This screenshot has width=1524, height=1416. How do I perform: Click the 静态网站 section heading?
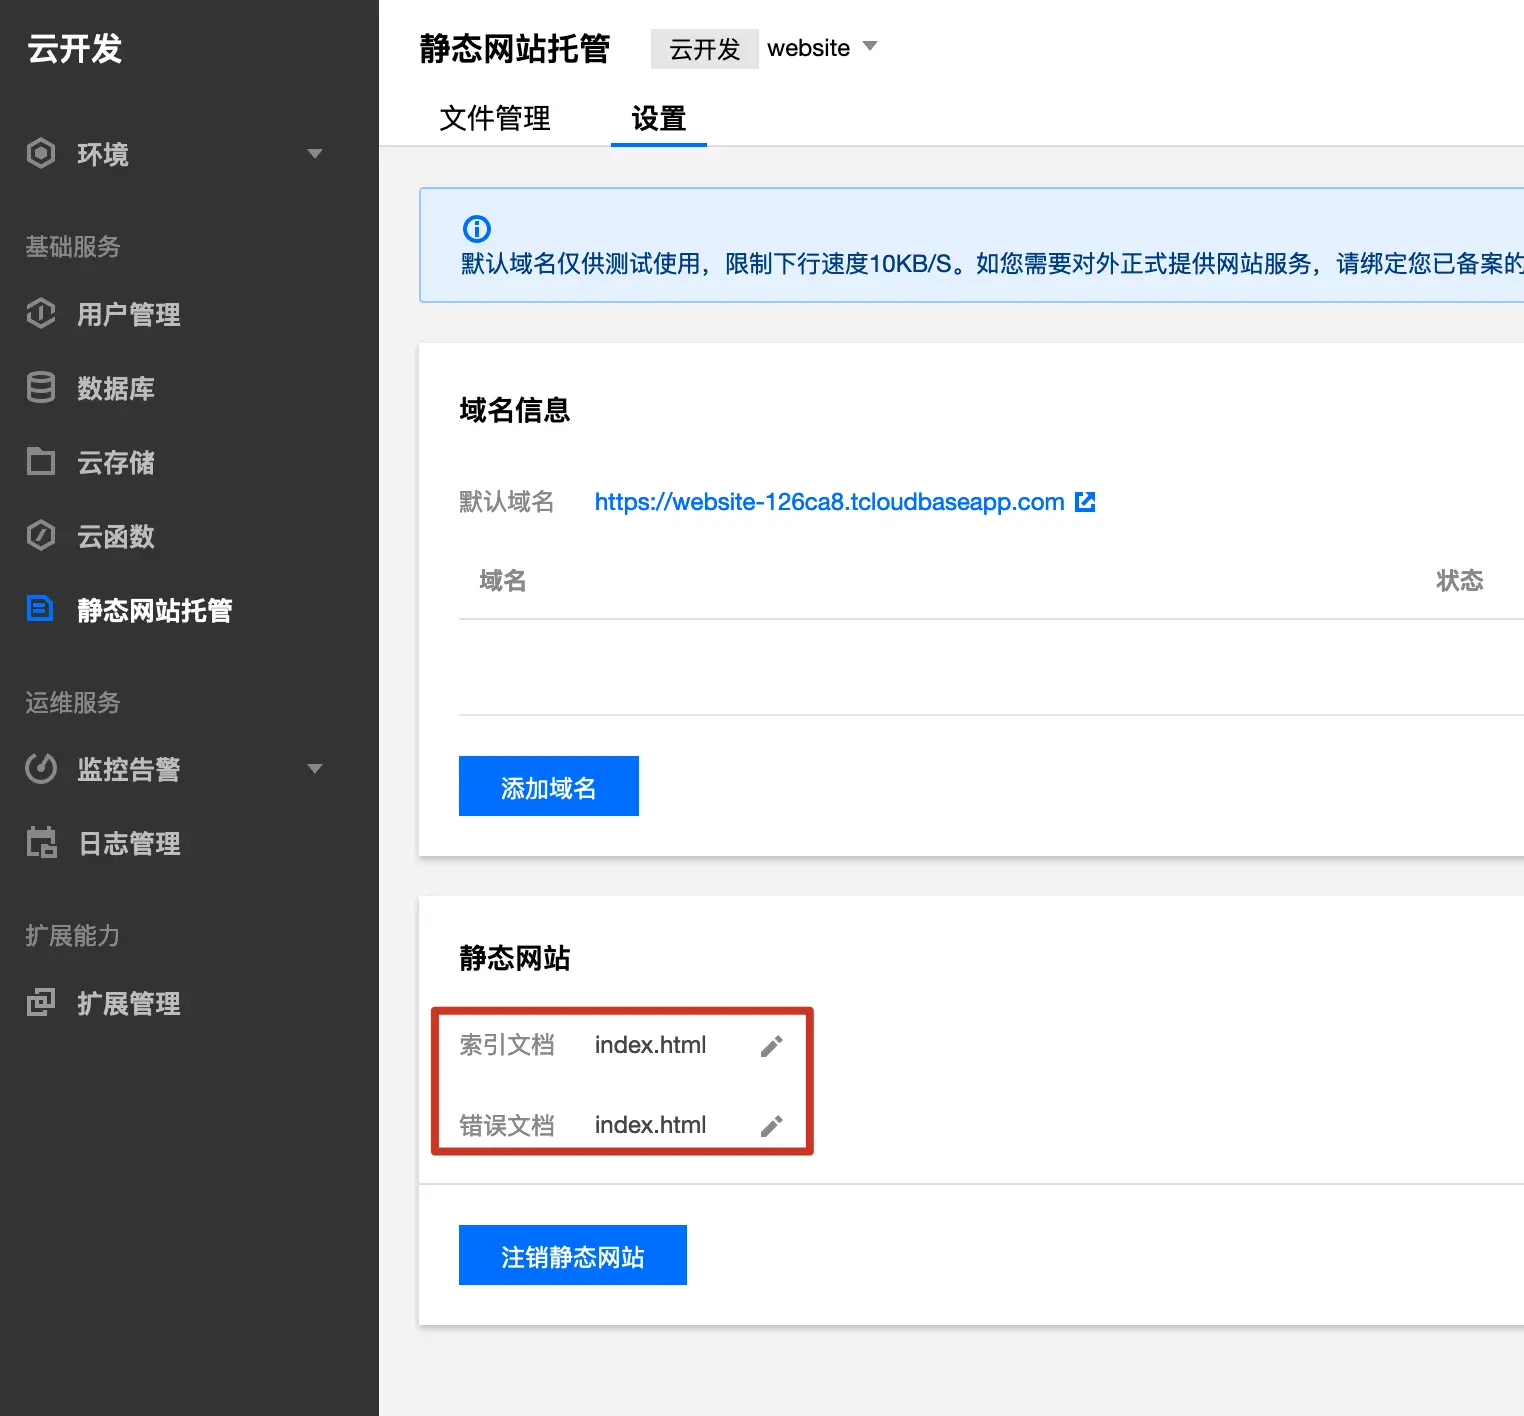coord(515,958)
